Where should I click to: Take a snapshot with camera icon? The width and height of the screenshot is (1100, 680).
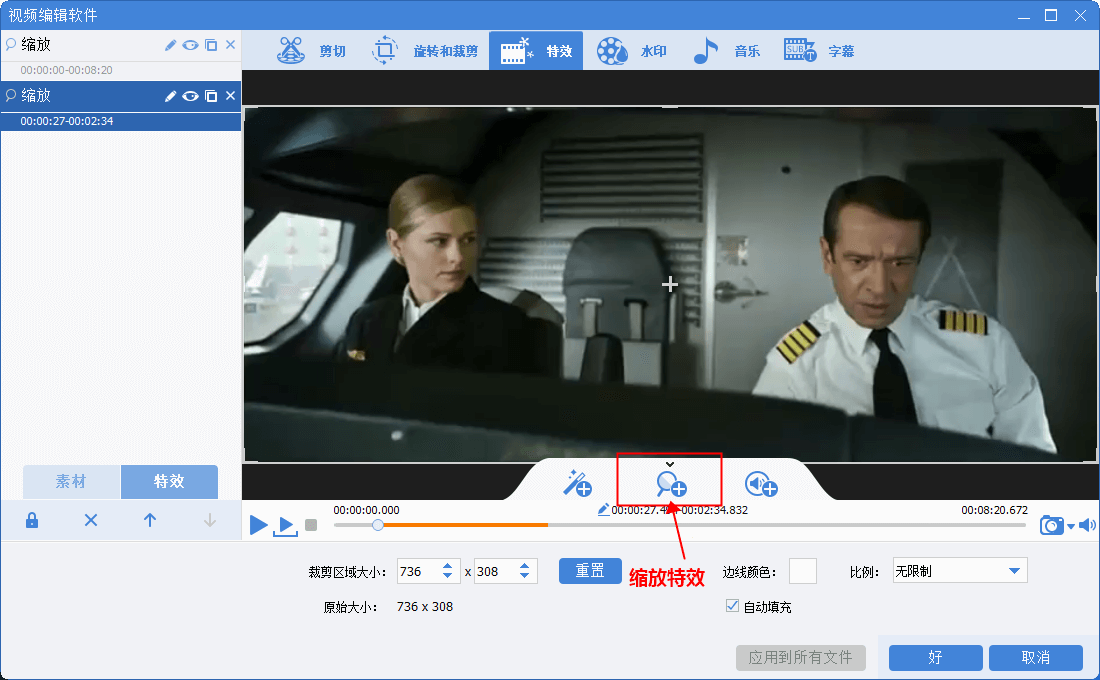point(1052,525)
